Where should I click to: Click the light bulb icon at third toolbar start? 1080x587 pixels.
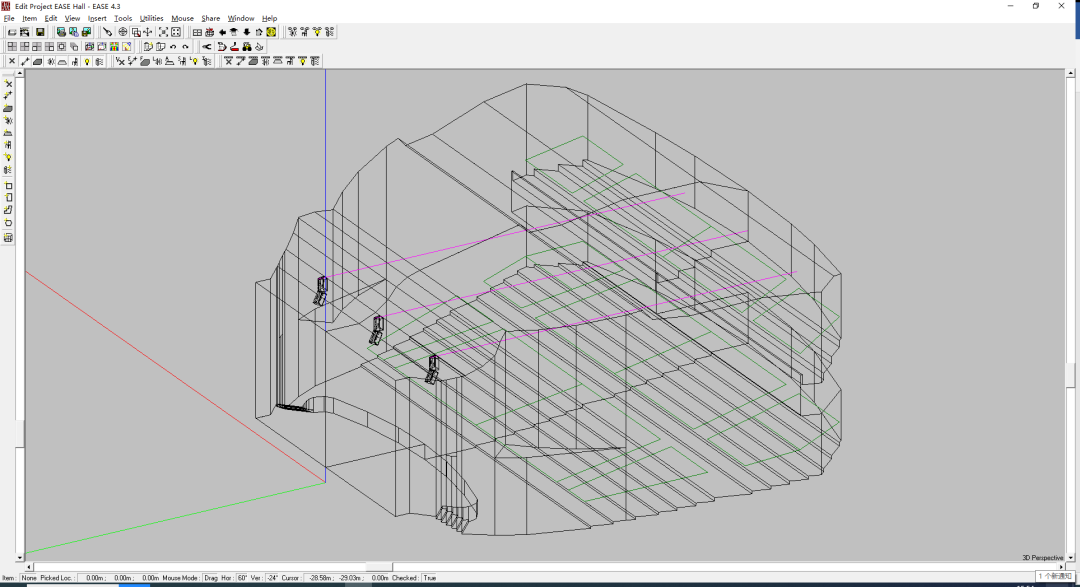click(87, 61)
